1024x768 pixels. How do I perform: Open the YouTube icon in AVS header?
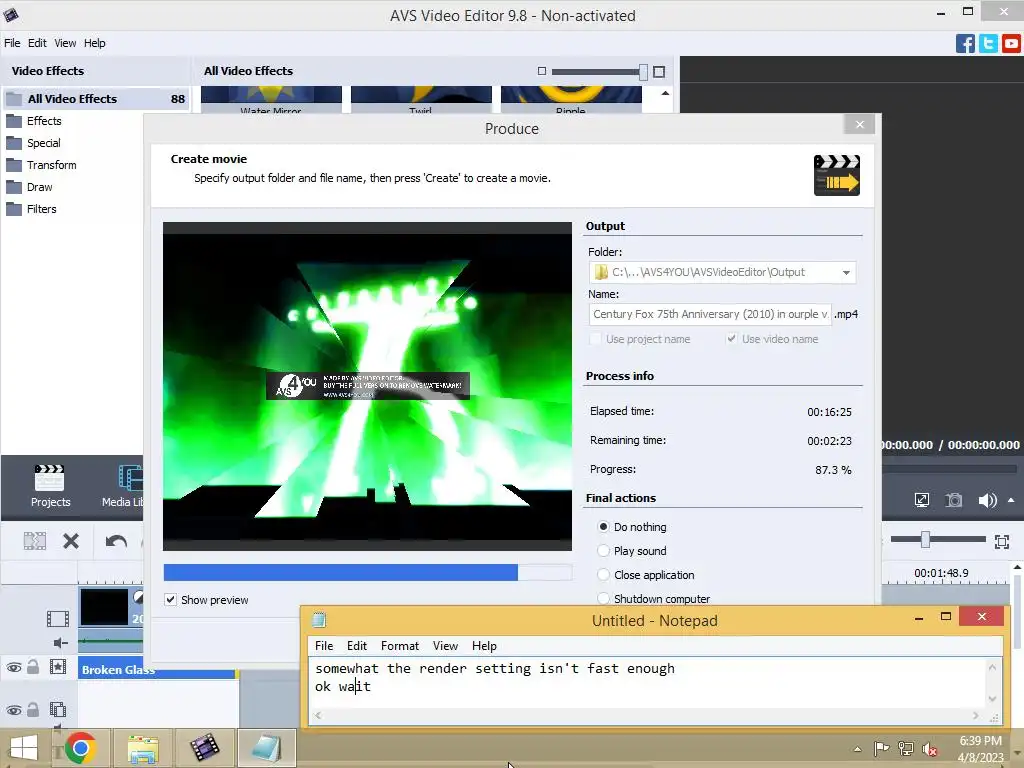tap(1011, 44)
